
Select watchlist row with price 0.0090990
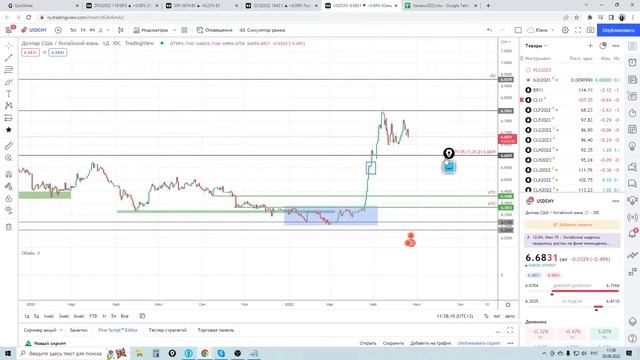pyautogui.click(x=571, y=80)
